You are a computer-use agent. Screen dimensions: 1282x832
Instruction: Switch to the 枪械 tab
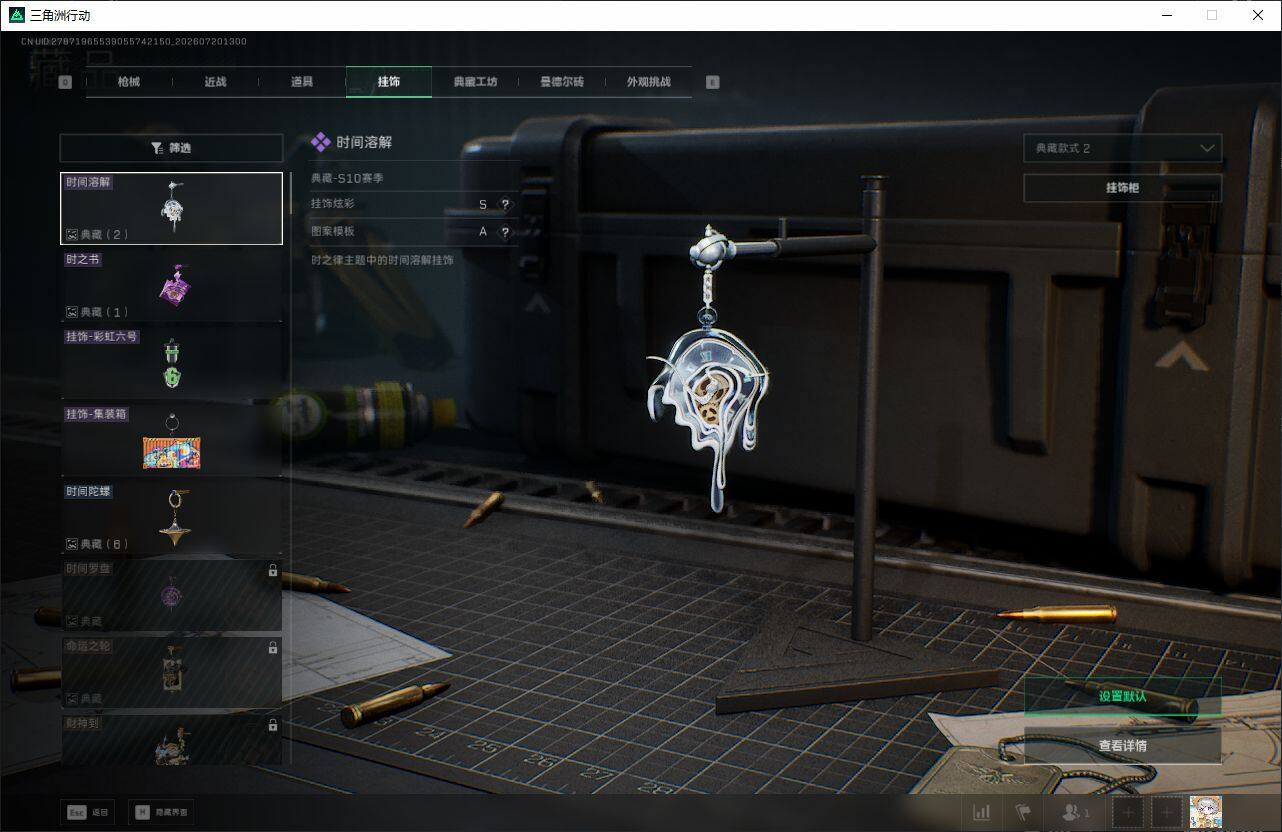[x=129, y=82]
